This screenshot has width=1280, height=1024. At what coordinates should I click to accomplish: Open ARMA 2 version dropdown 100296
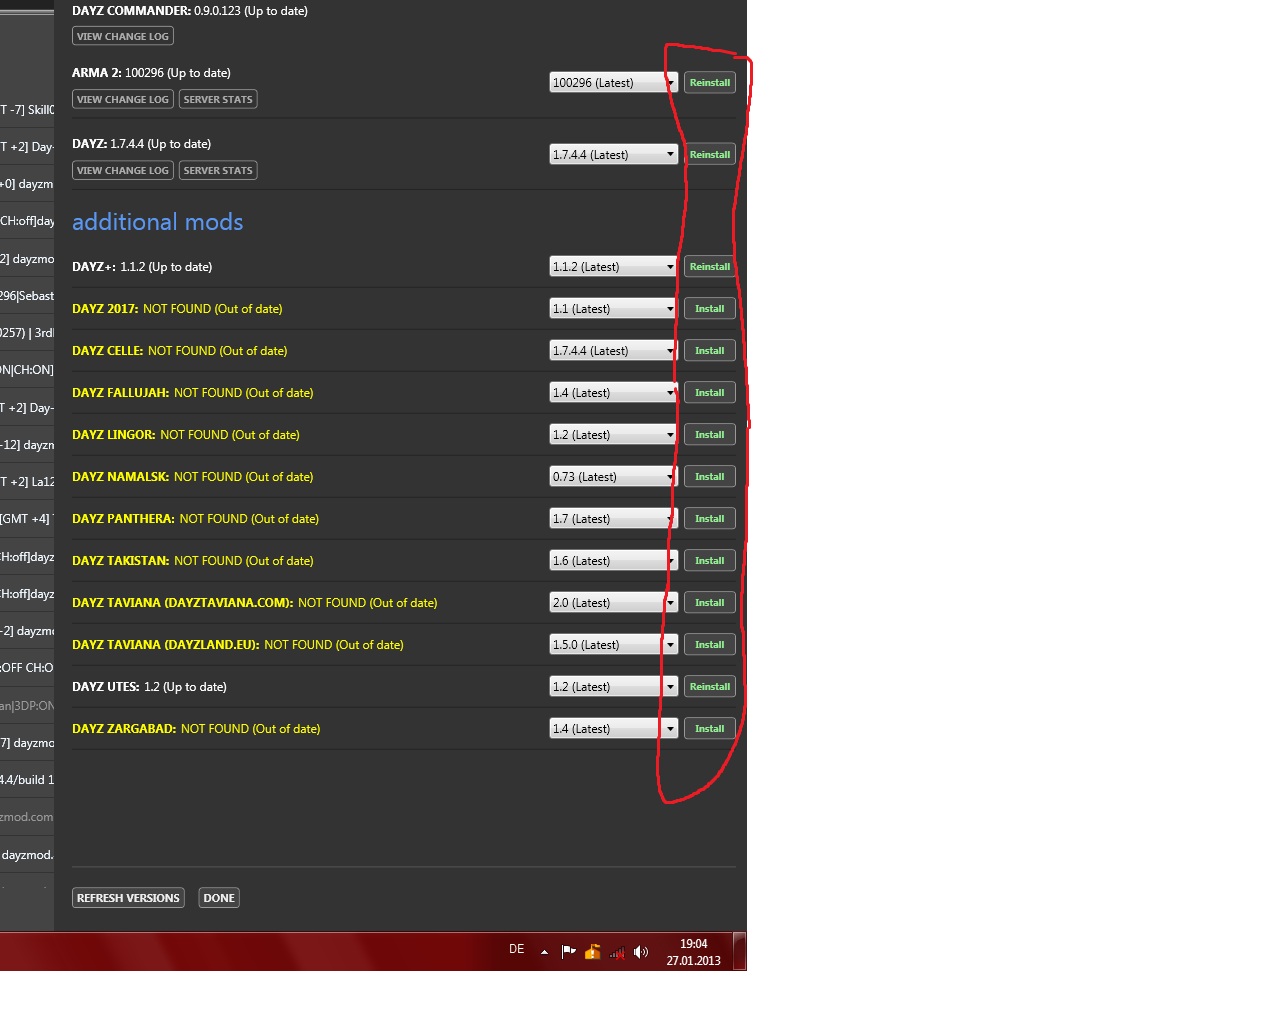pos(614,83)
